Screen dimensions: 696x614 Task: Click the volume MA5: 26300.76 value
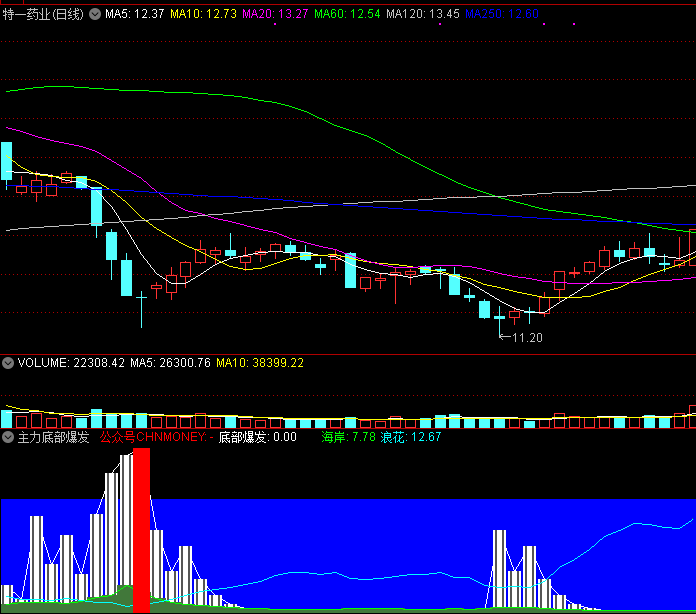point(170,363)
